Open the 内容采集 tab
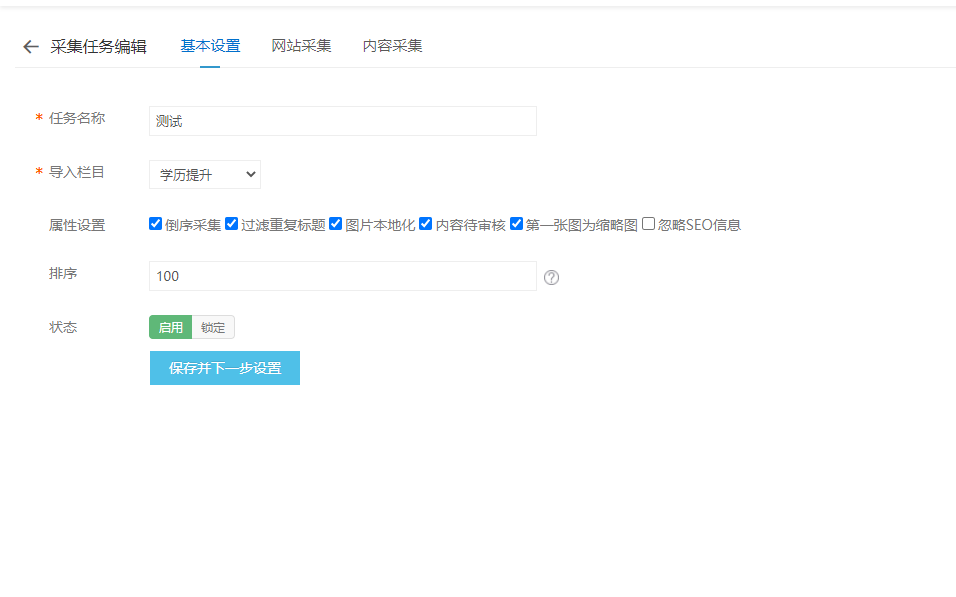956x597 pixels. 394,45
